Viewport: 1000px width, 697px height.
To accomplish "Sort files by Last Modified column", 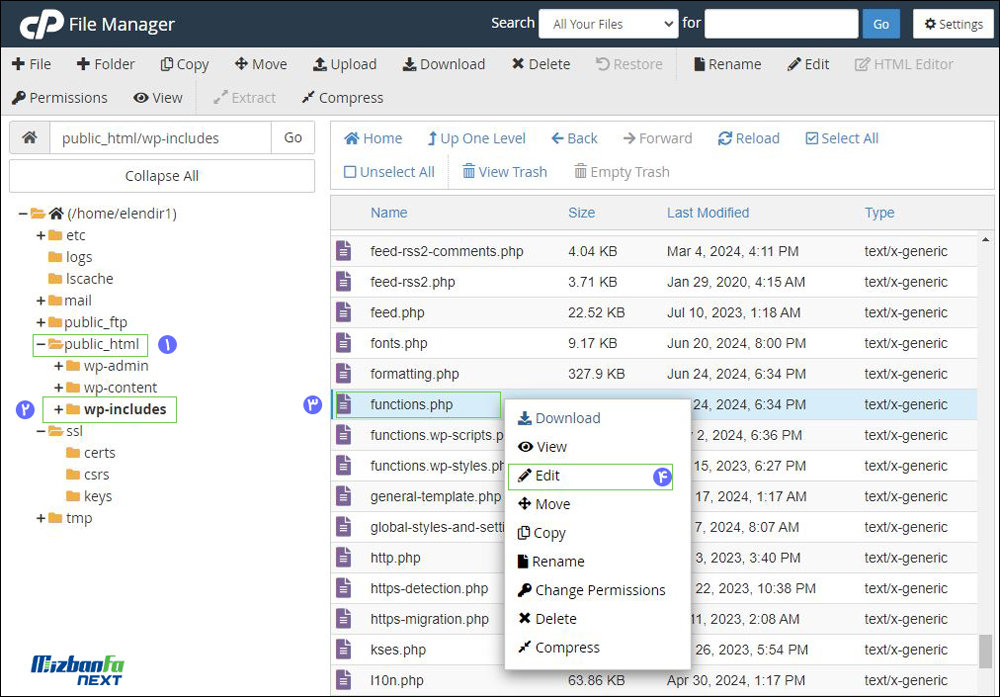I will (708, 212).
